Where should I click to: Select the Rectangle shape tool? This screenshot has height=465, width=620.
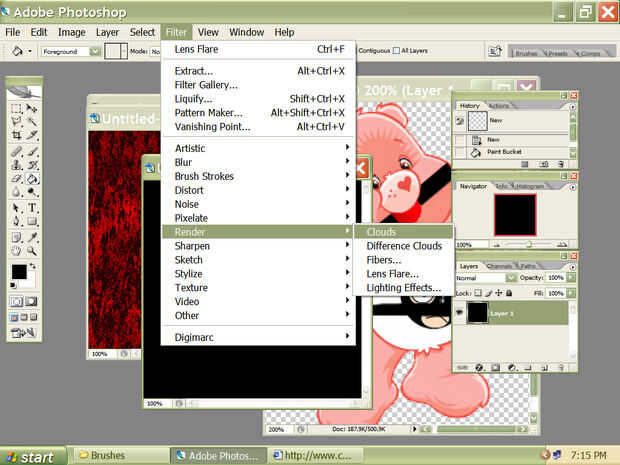(32, 221)
